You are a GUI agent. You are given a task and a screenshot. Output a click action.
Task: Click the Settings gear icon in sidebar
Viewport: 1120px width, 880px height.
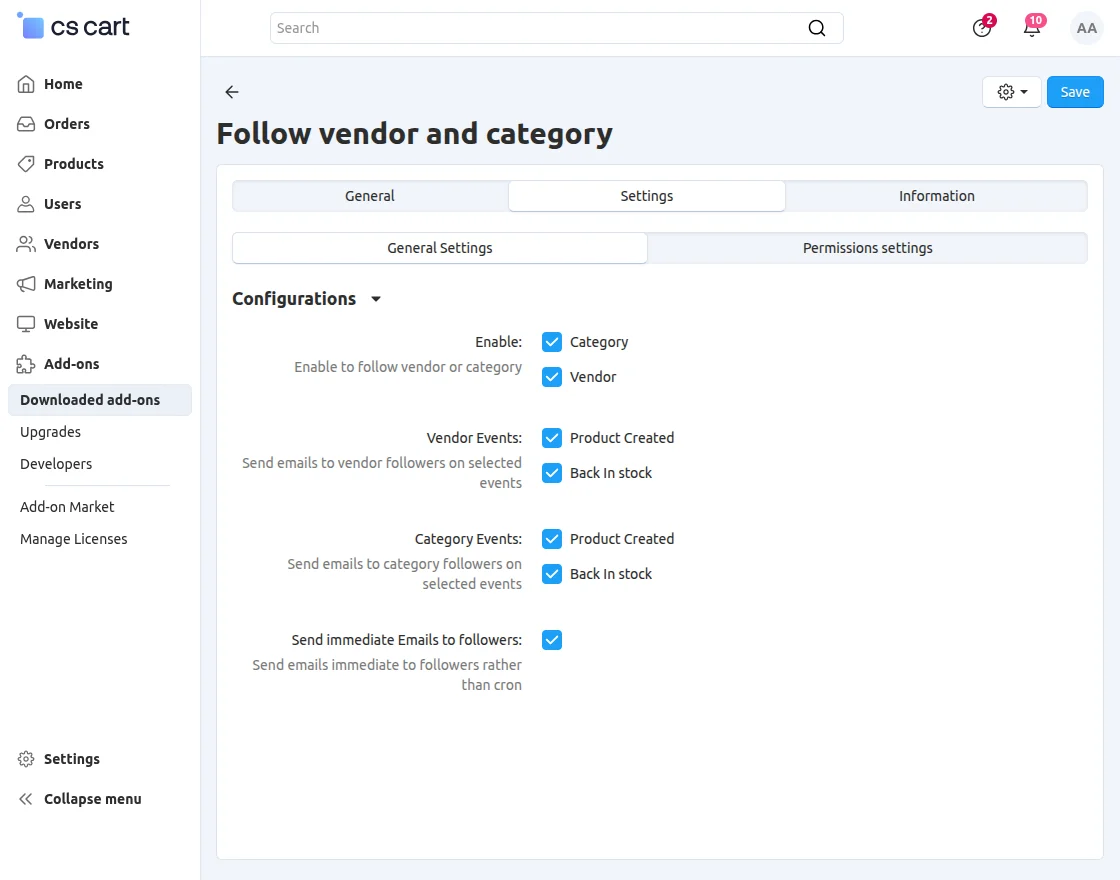[26, 759]
